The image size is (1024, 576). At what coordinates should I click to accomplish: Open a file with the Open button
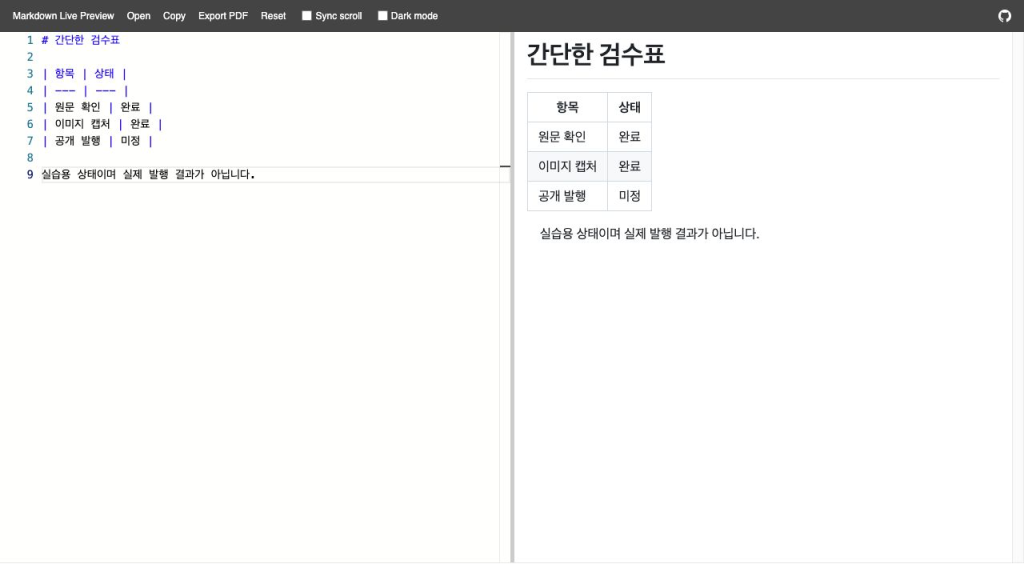[138, 16]
